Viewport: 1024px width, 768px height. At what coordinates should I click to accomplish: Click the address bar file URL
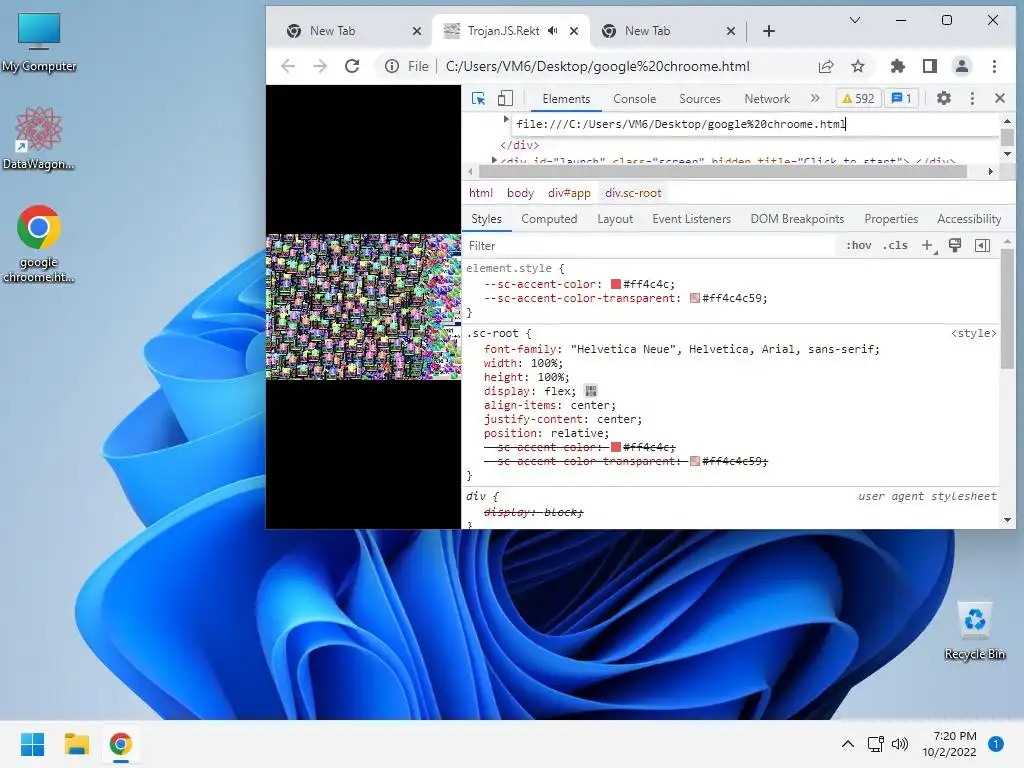tap(597, 67)
